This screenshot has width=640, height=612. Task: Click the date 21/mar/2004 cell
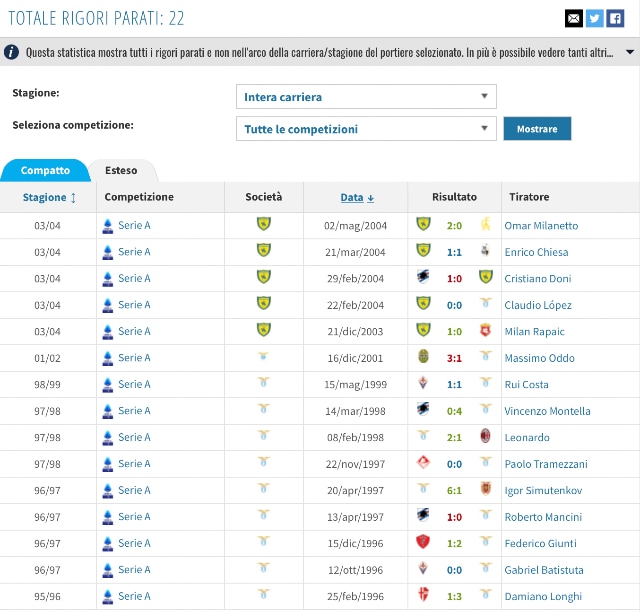(x=355, y=252)
